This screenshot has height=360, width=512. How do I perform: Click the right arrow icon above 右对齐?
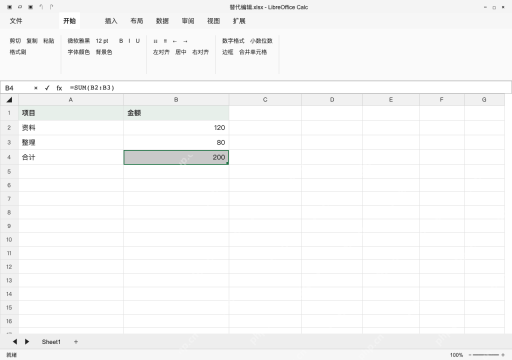pyautogui.click(x=185, y=41)
